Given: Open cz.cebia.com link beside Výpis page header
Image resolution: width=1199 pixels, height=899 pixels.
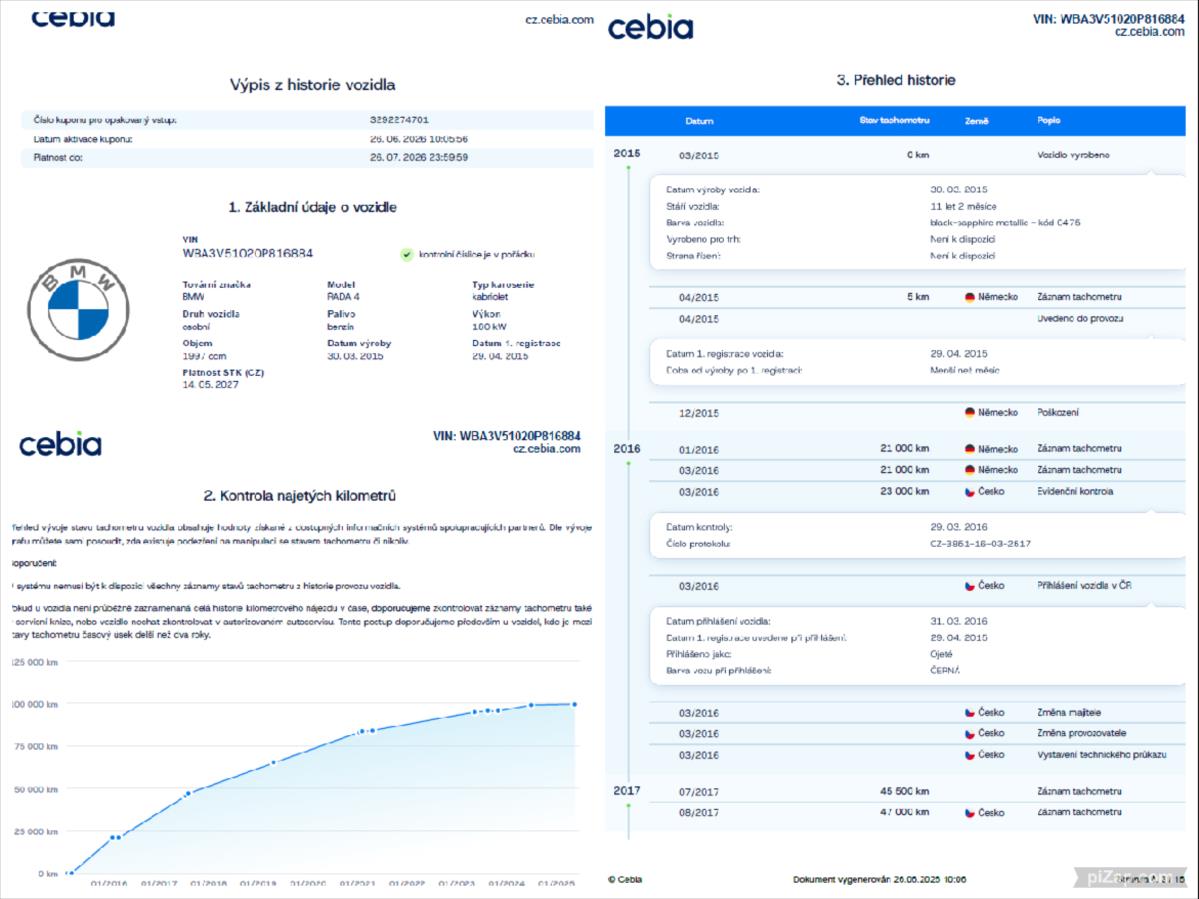Looking at the screenshot, I should [559, 20].
